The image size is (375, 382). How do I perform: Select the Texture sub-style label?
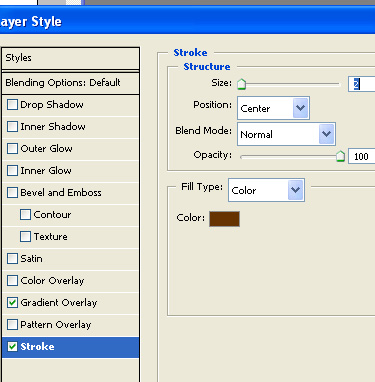click(x=50, y=237)
